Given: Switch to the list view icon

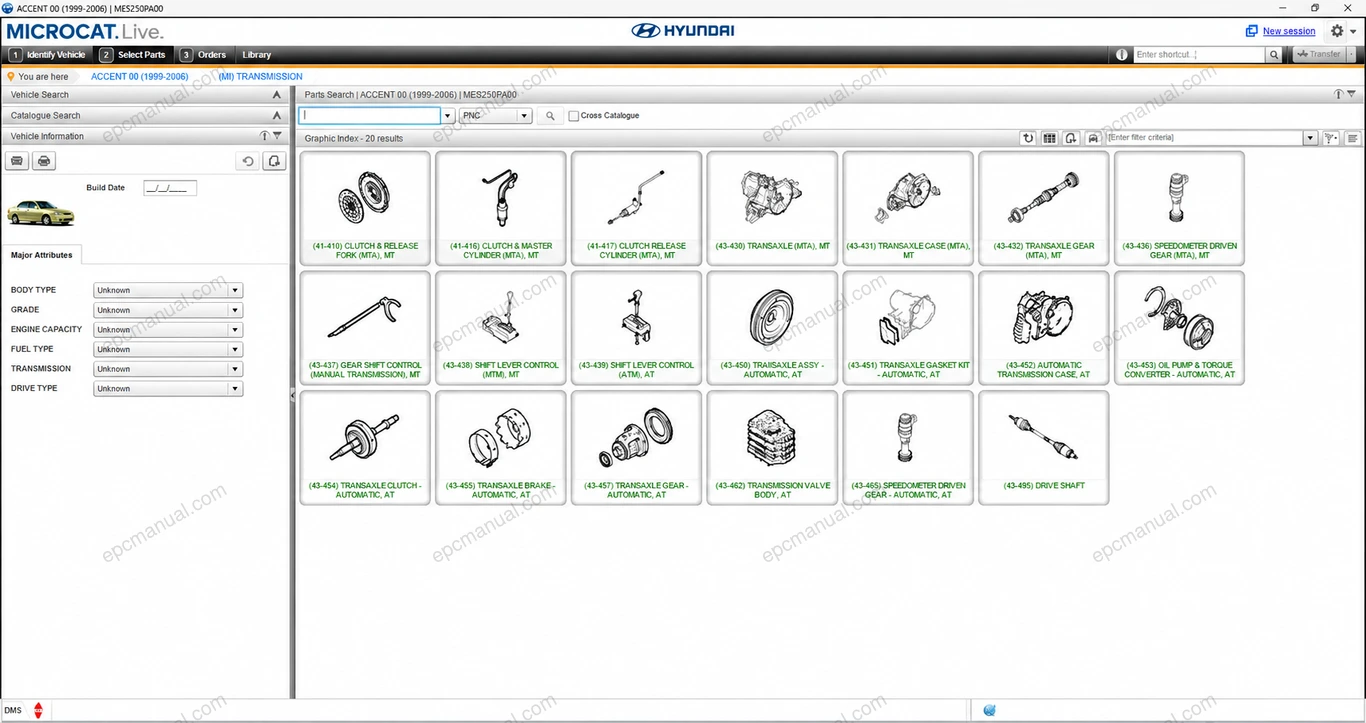Looking at the screenshot, I should pos(1353,138).
